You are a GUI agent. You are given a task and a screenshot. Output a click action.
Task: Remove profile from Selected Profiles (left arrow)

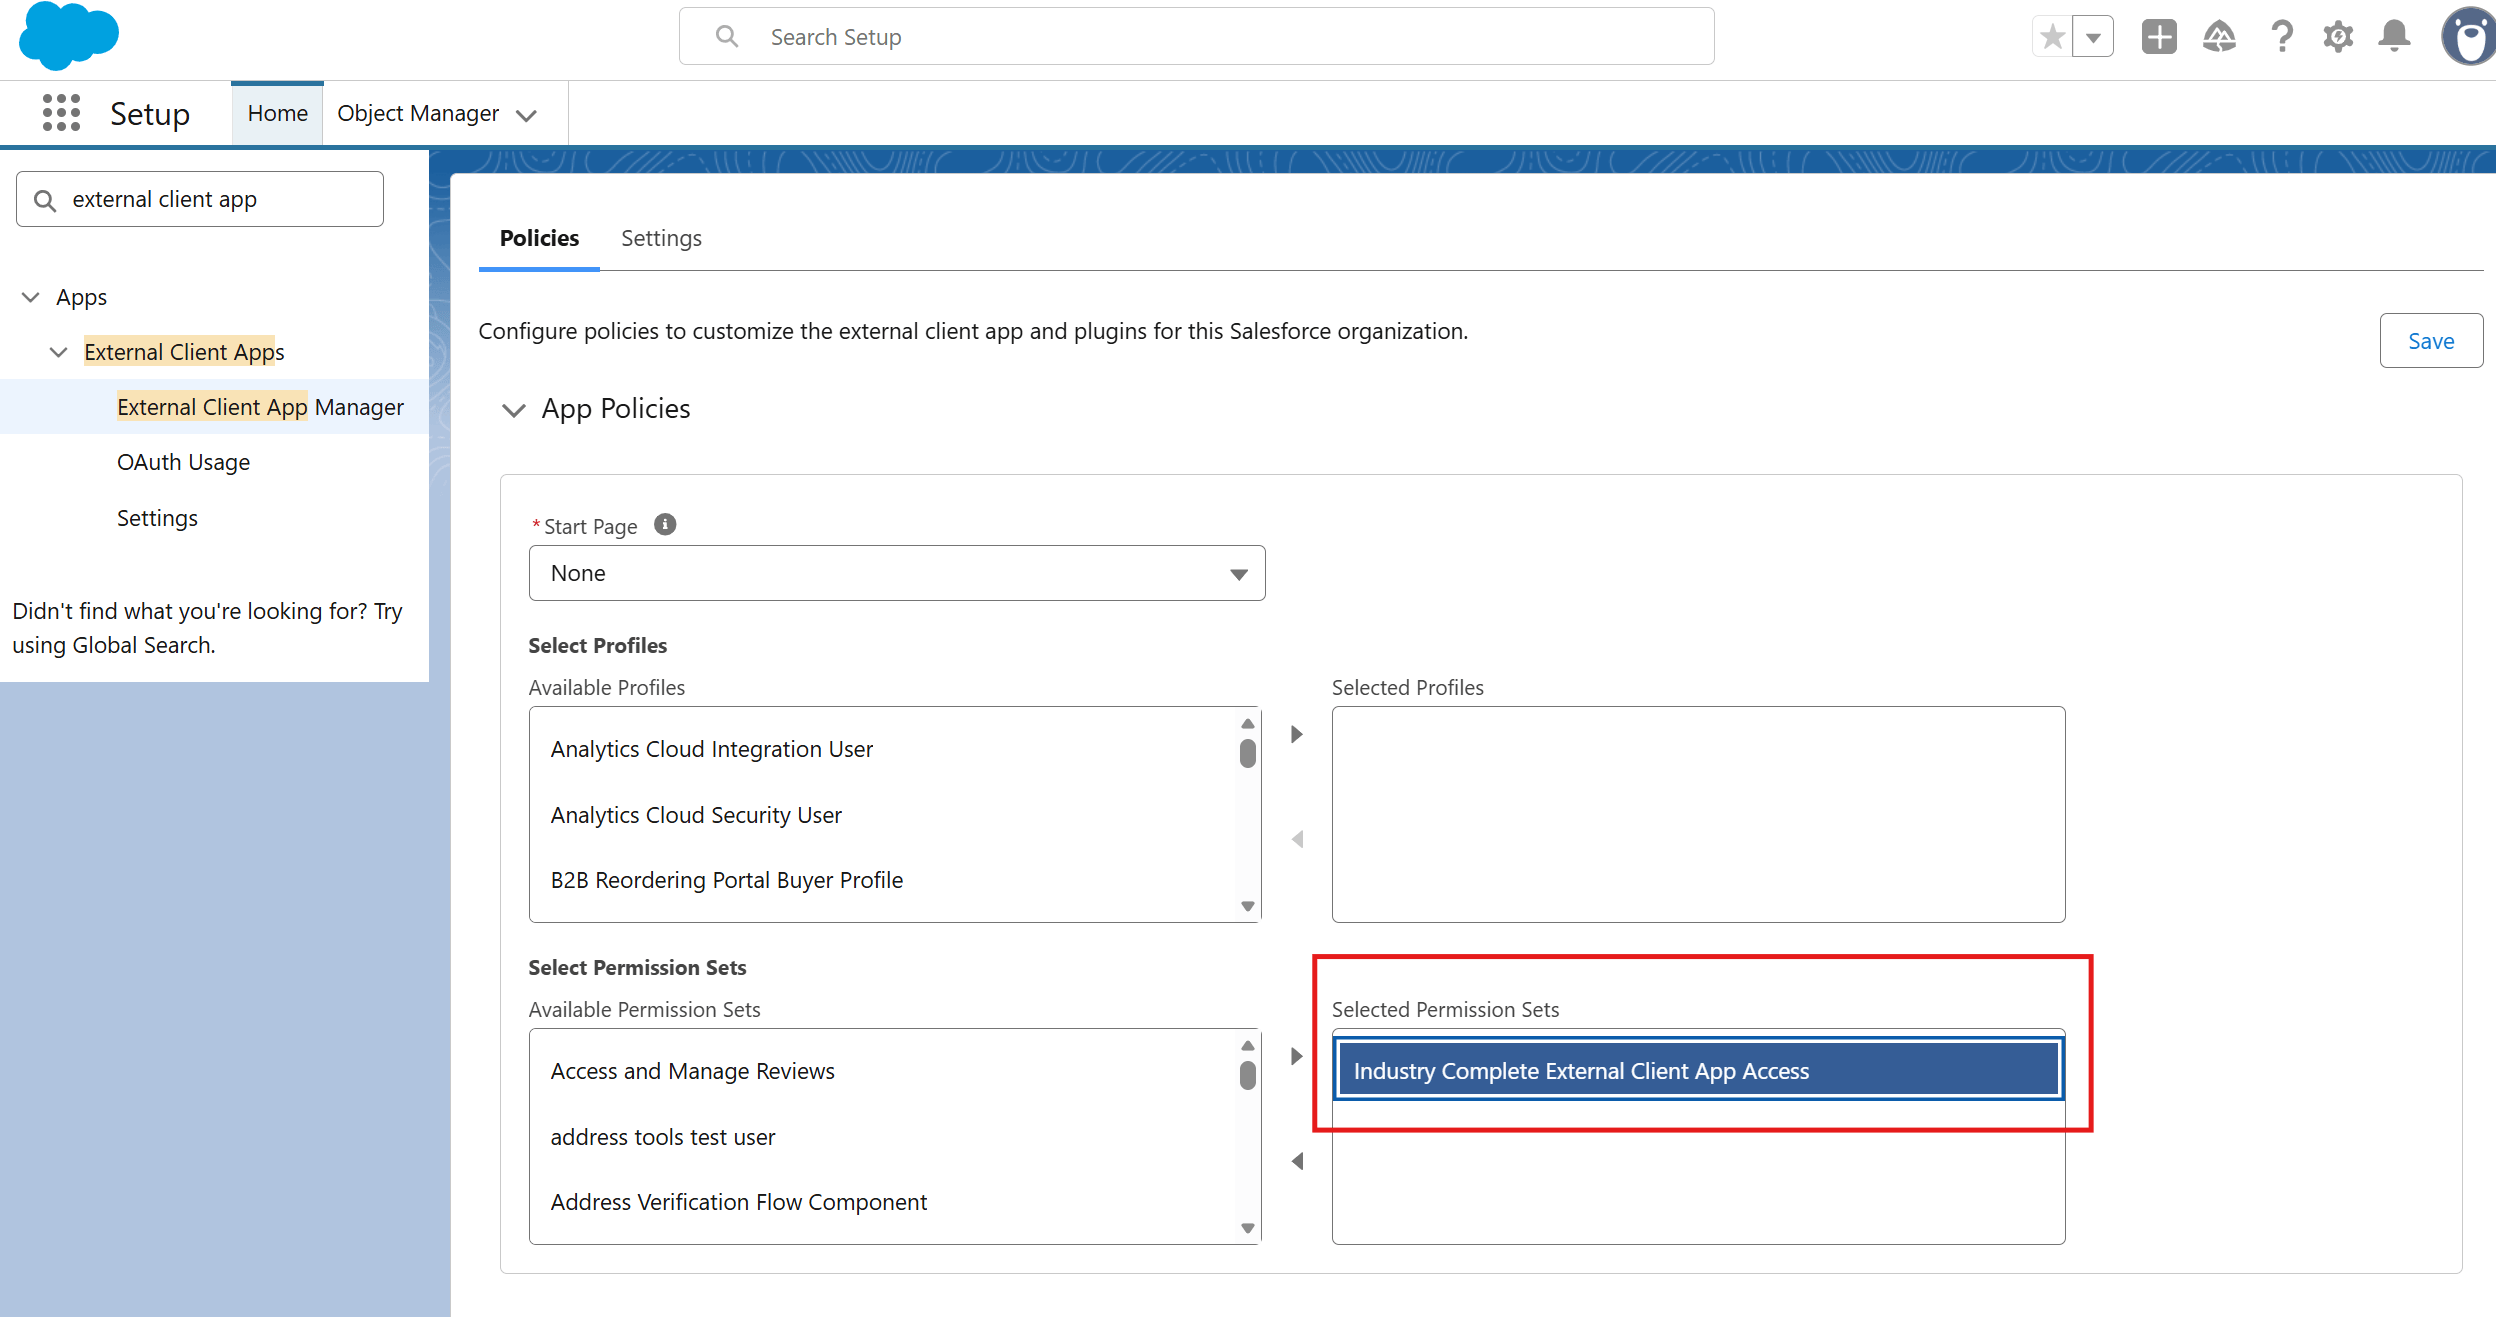click(1297, 839)
